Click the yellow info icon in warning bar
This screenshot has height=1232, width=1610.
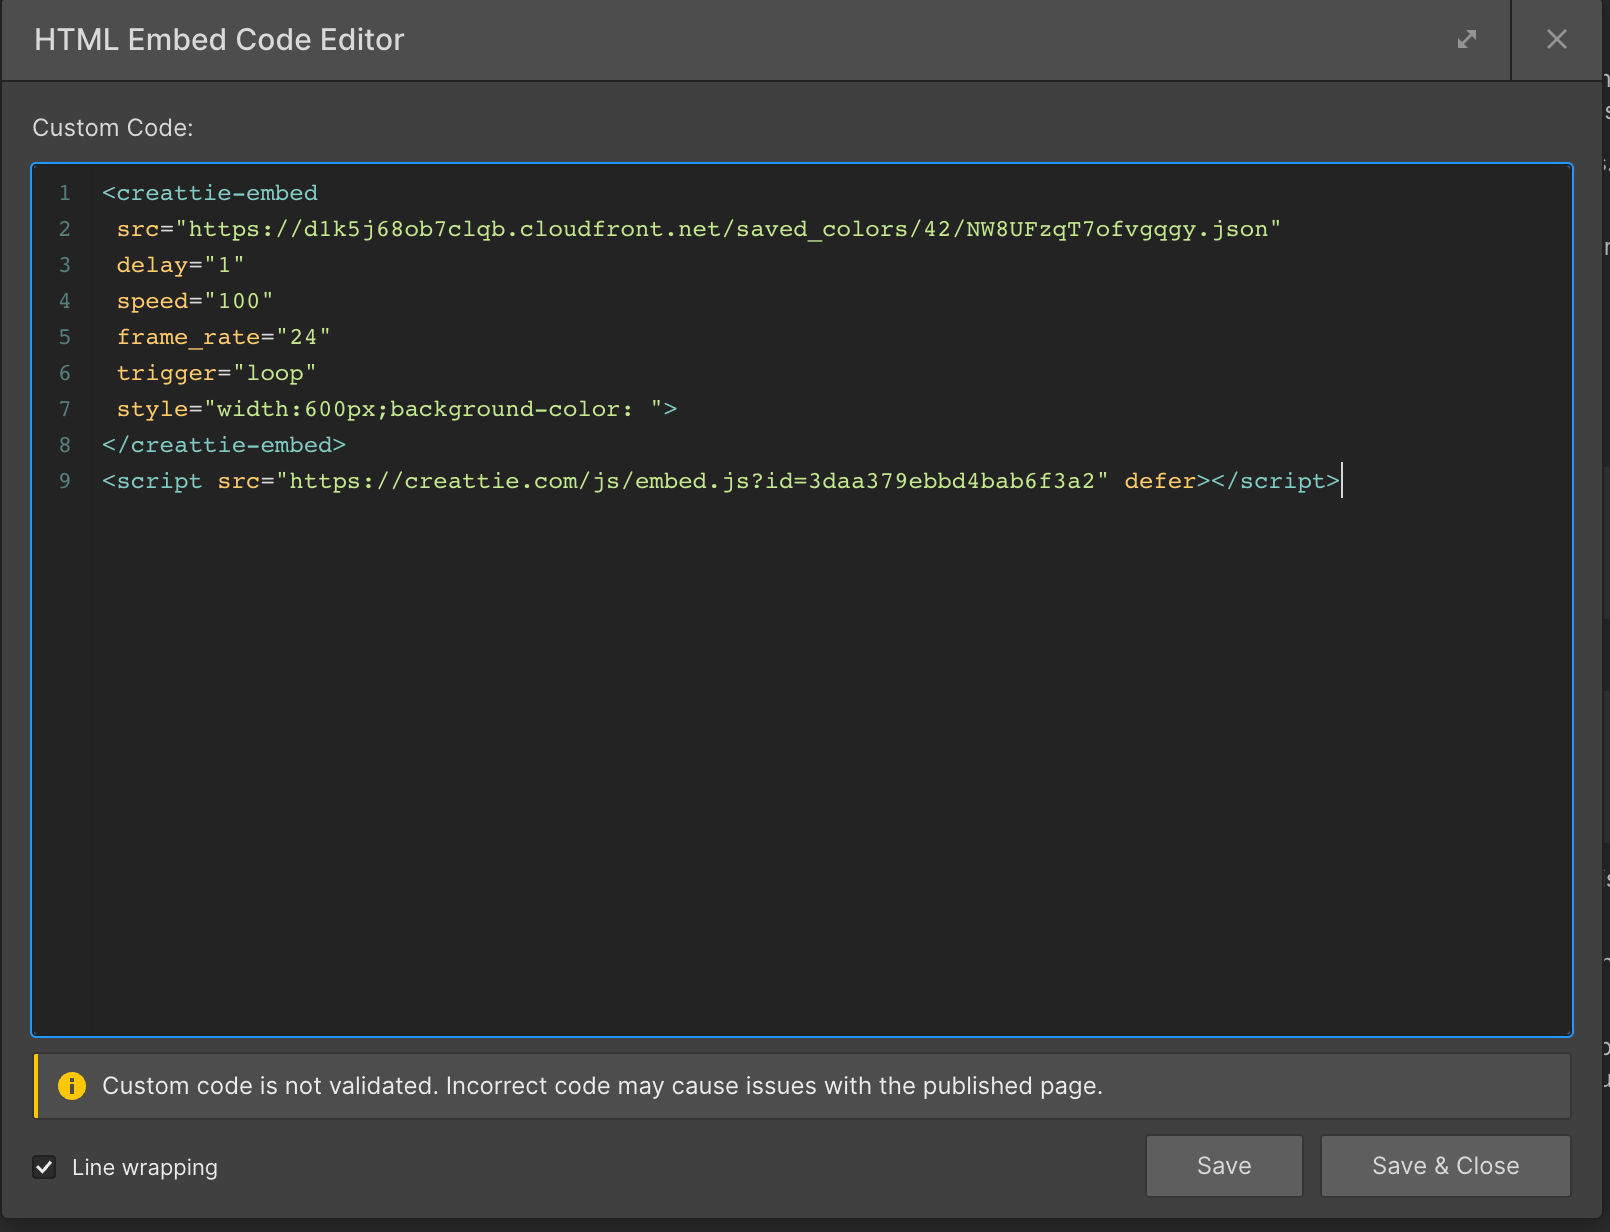(72, 1086)
